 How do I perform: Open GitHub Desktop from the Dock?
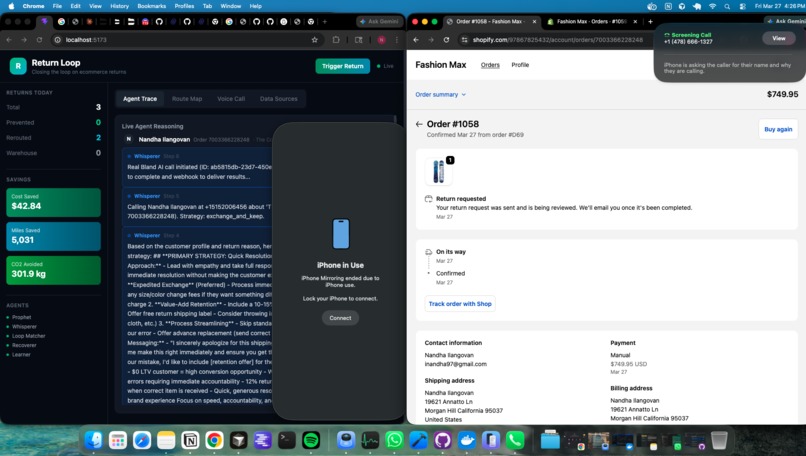(443, 440)
